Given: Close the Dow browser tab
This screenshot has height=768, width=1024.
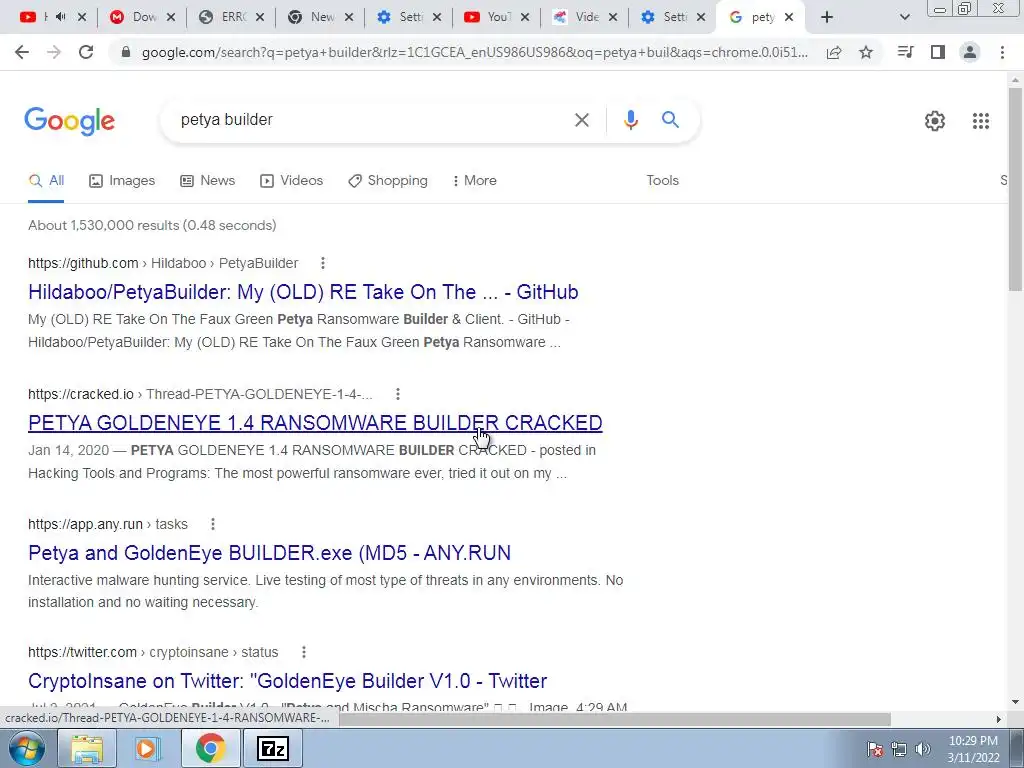Looking at the screenshot, I should pyautogui.click(x=171, y=18).
